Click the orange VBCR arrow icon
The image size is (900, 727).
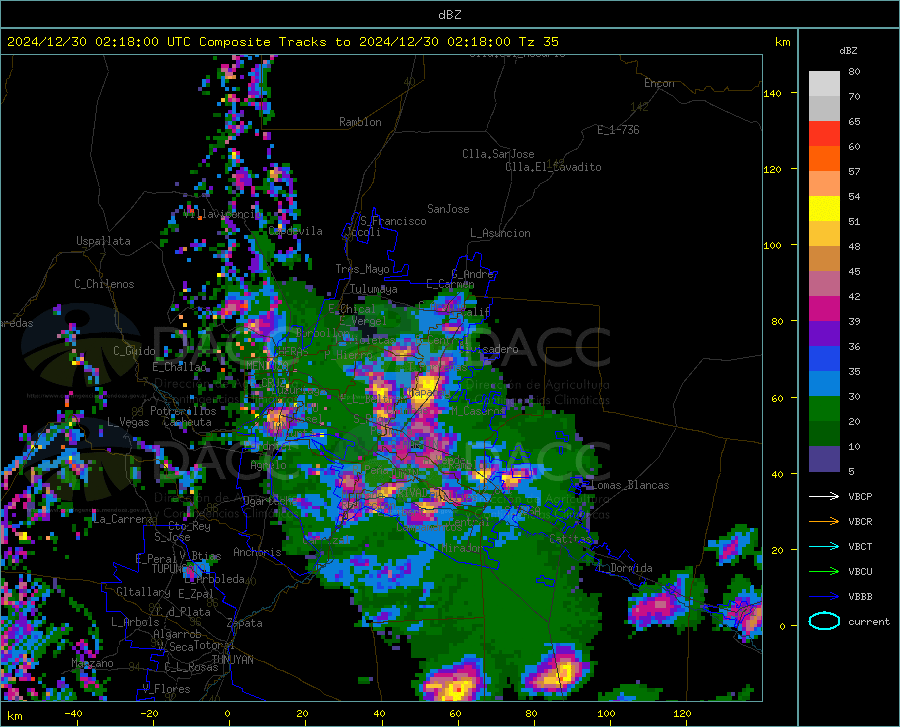(824, 521)
